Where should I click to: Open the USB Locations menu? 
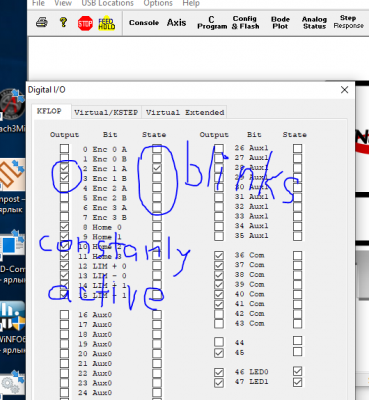click(108, 3)
